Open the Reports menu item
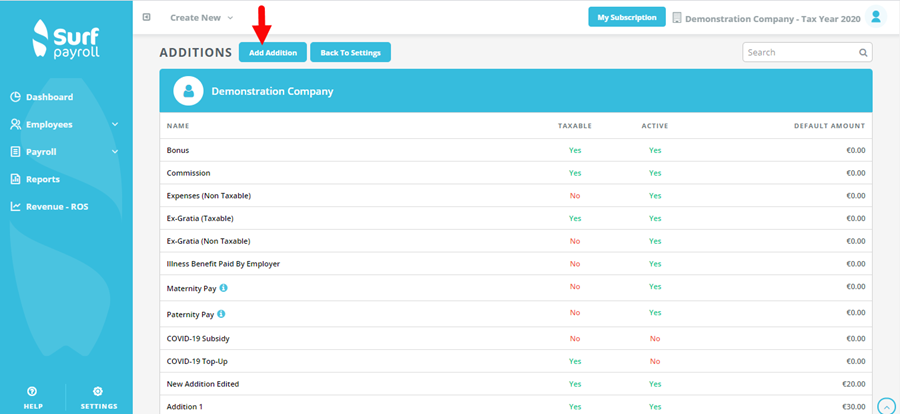This screenshot has height=414, width=900. tap(35, 179)
